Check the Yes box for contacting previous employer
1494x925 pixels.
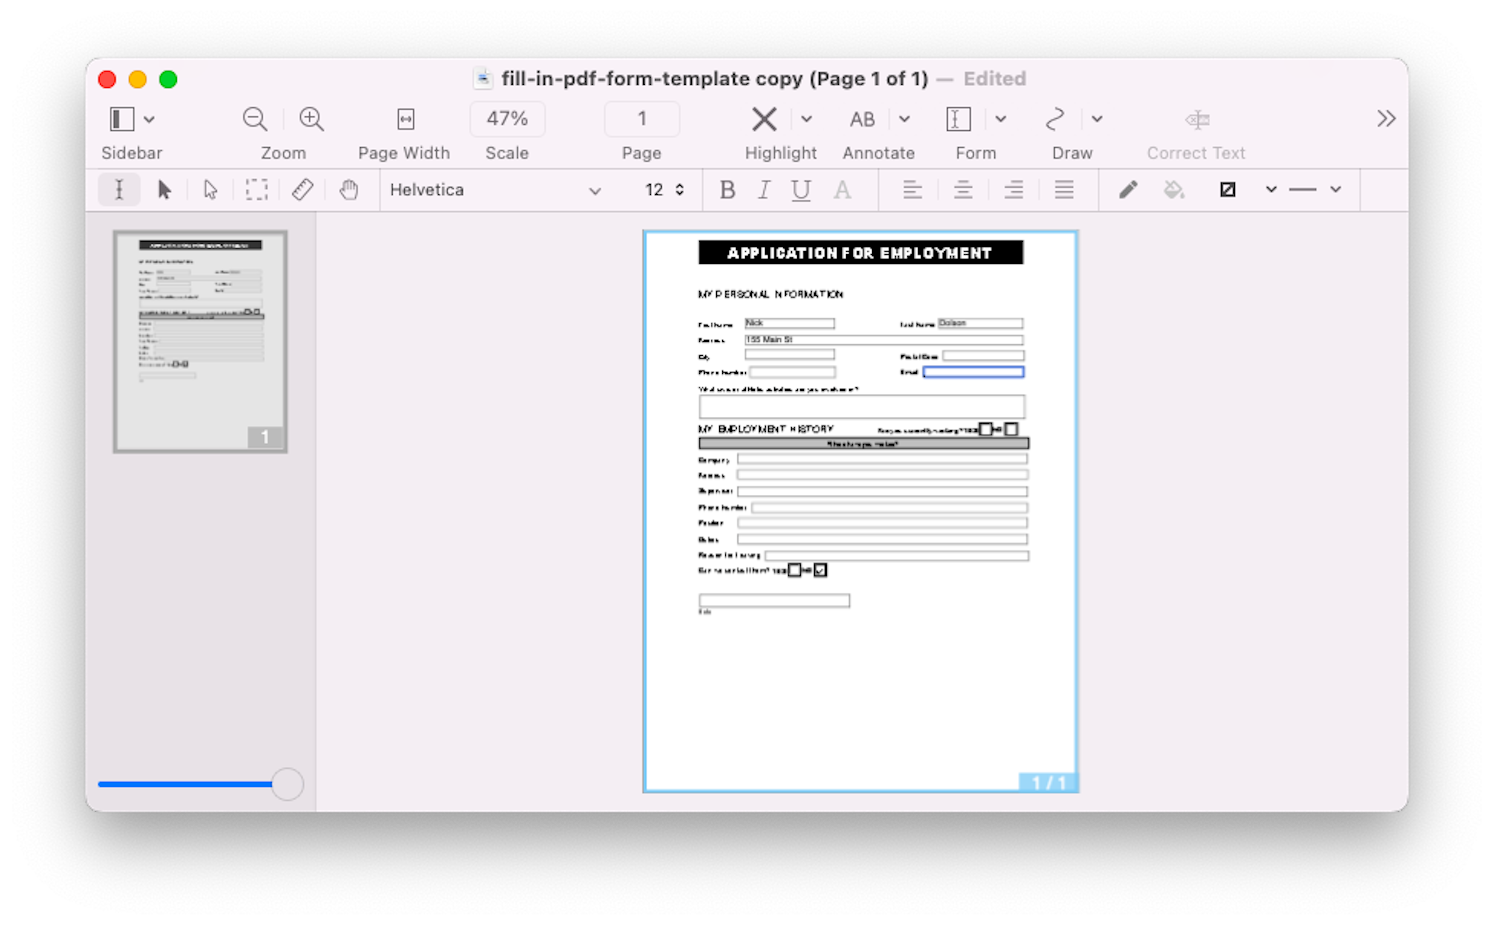coord(794,570)
